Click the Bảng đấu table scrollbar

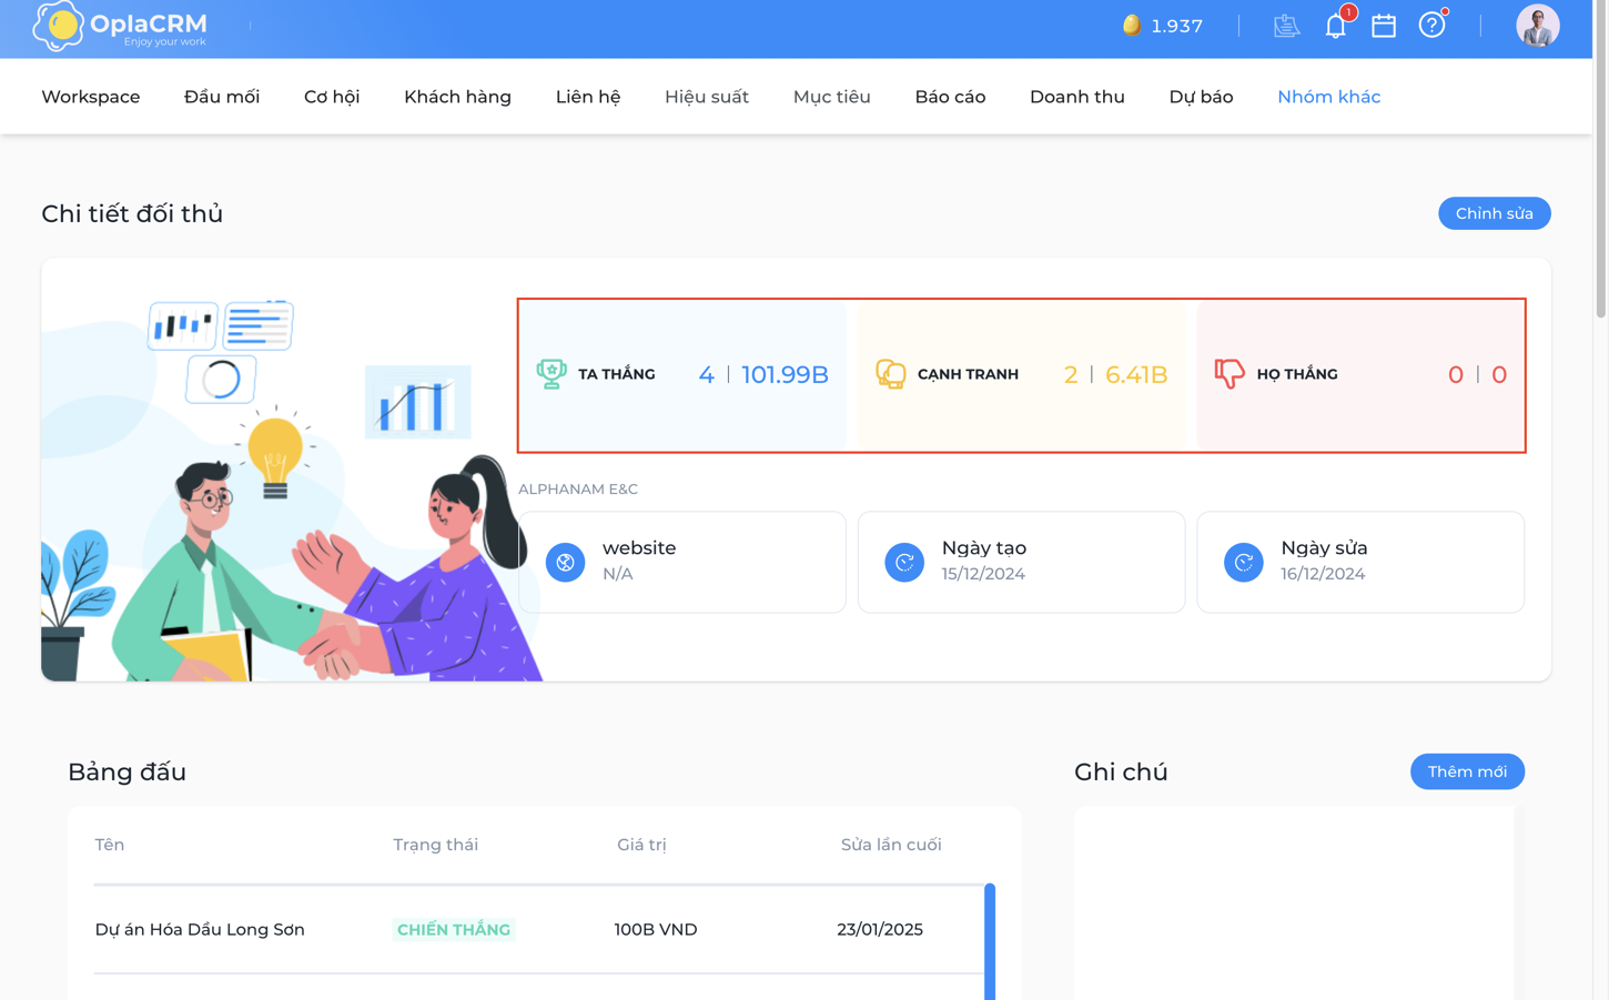tap(990, 942)
